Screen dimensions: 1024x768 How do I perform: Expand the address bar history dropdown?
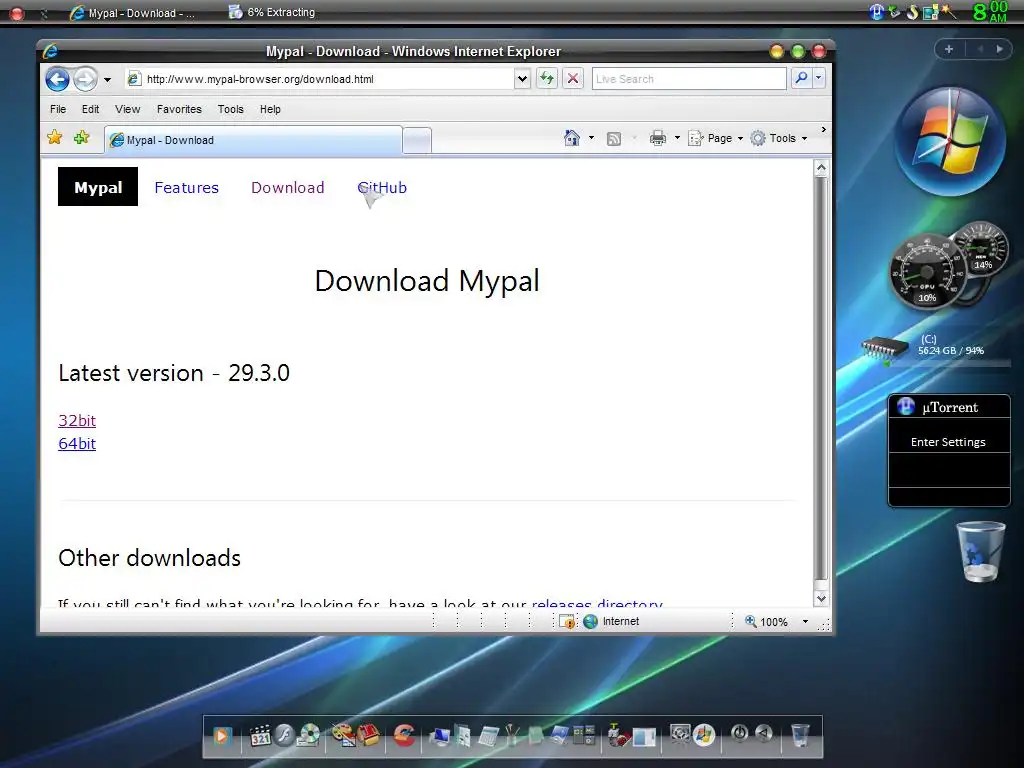coord(522,79)
